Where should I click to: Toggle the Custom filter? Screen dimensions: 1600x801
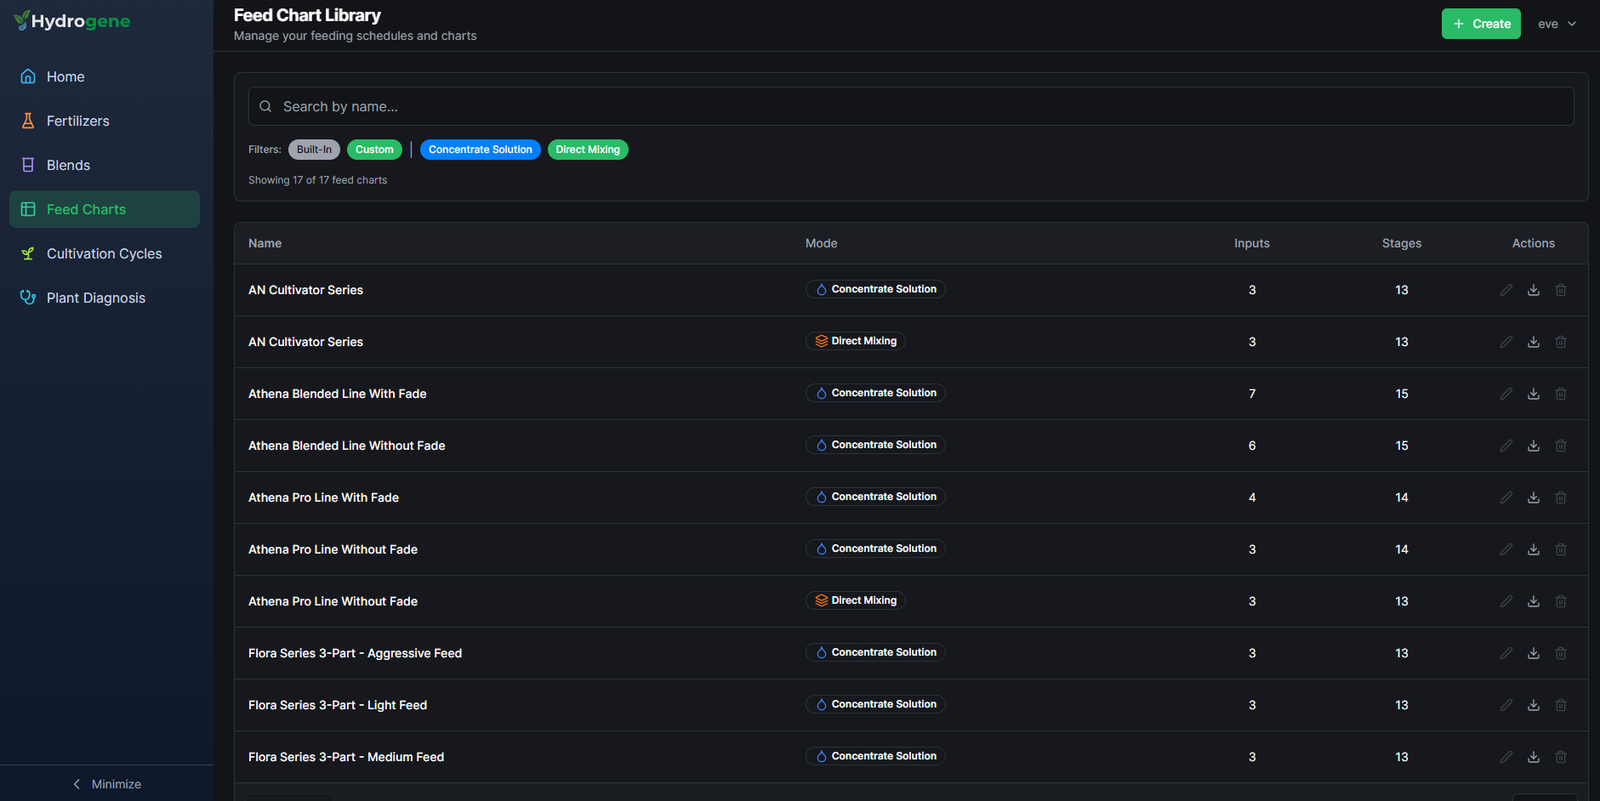pyautogui.click(x=375, y=150)
